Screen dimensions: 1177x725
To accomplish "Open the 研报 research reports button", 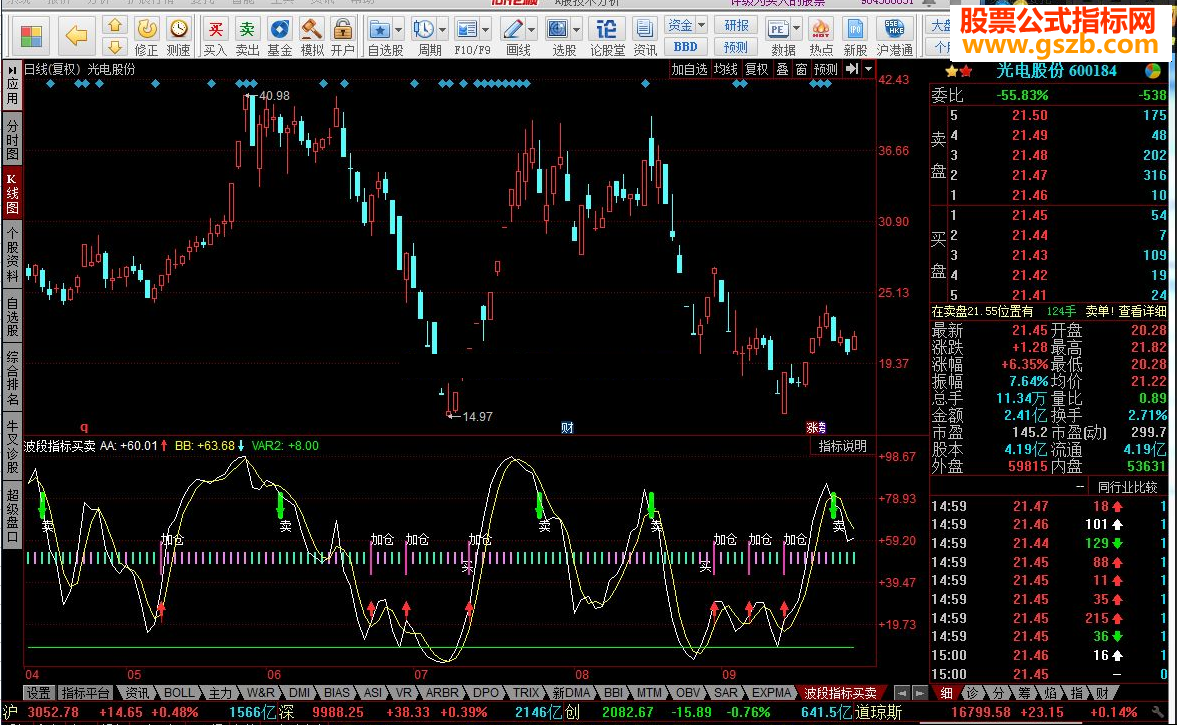I will [736, 26].
